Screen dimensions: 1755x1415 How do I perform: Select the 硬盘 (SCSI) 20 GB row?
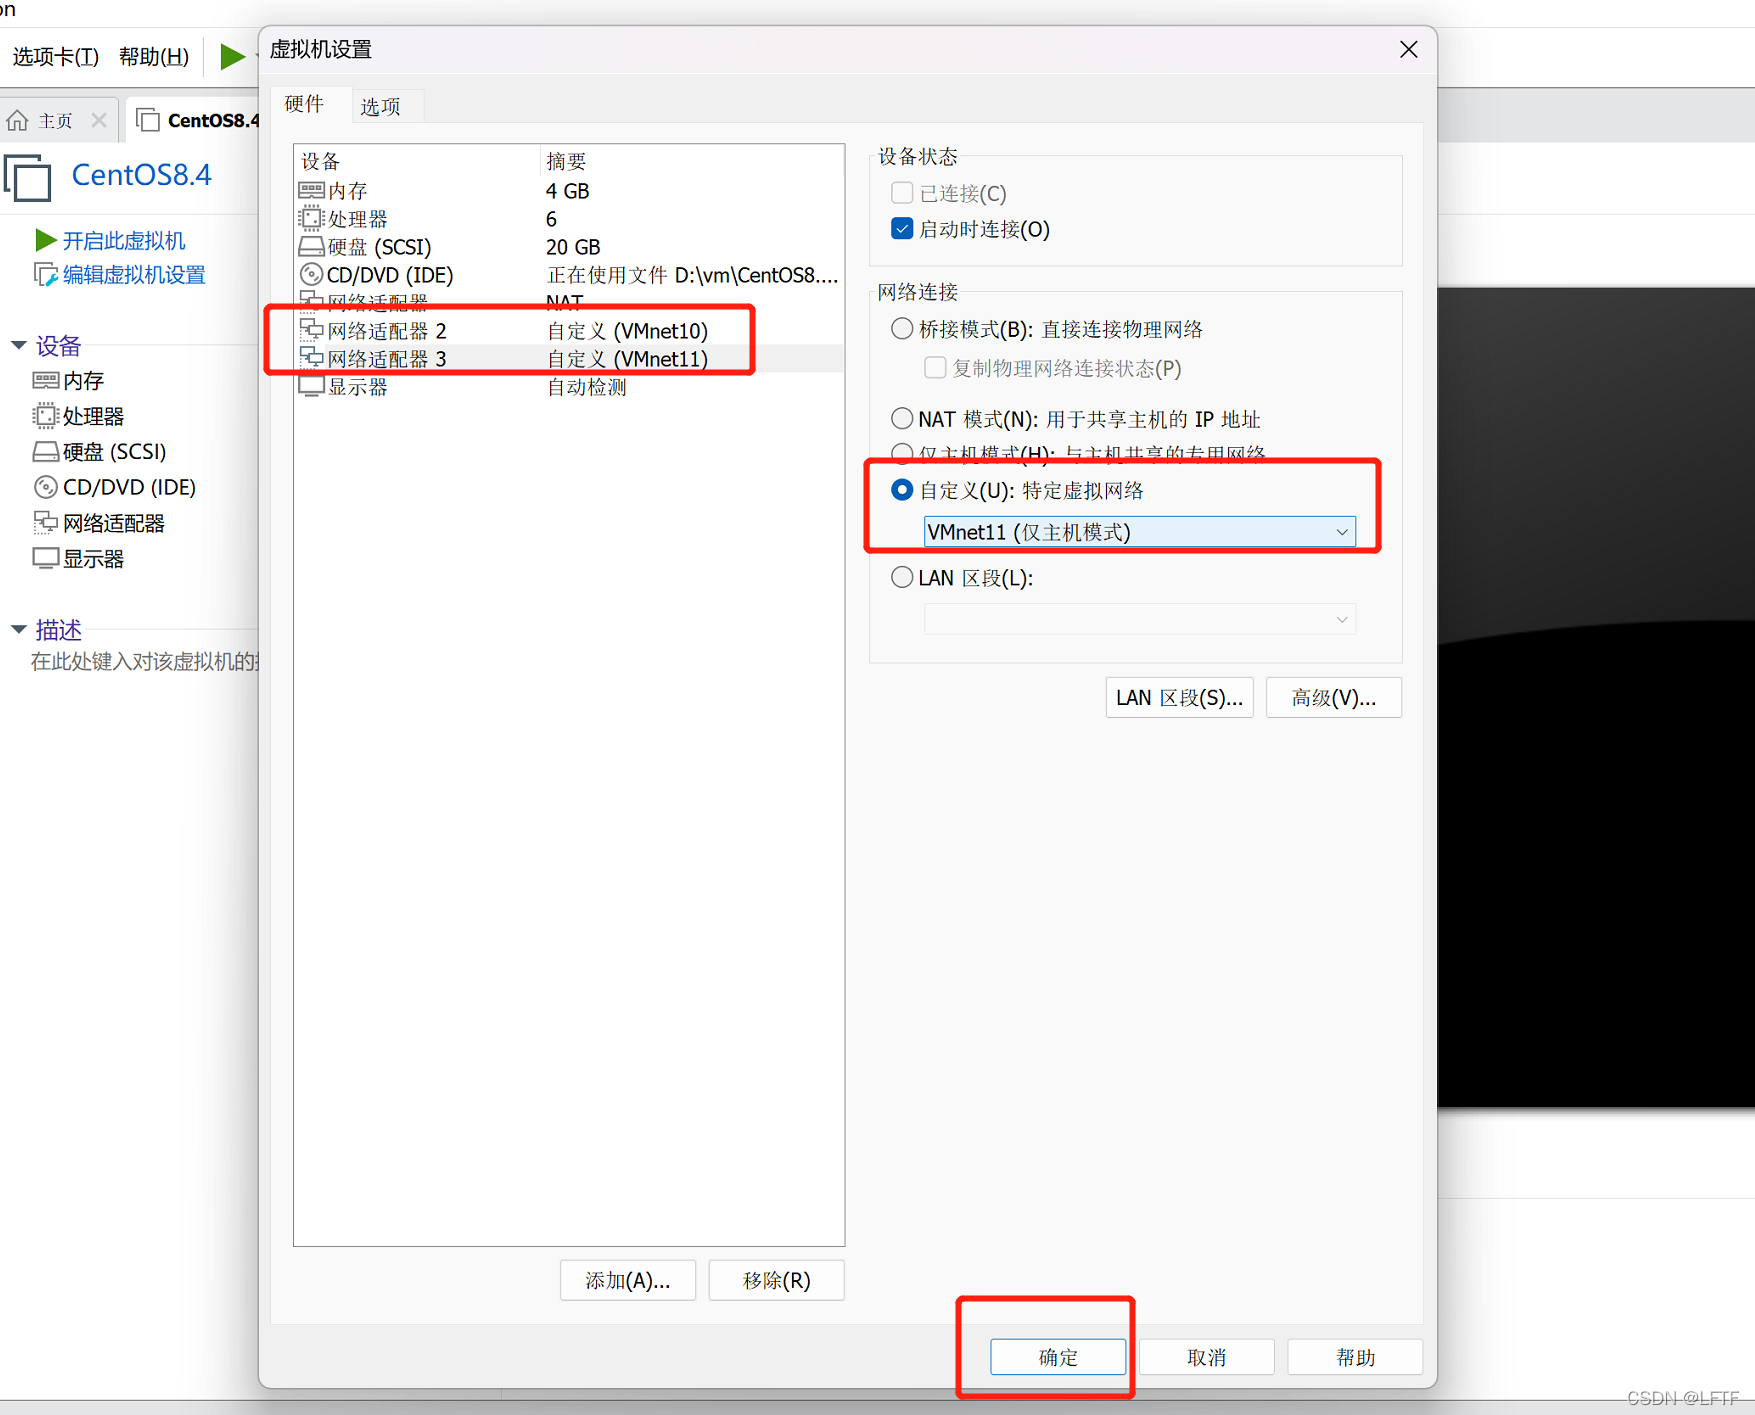point(569,246)
